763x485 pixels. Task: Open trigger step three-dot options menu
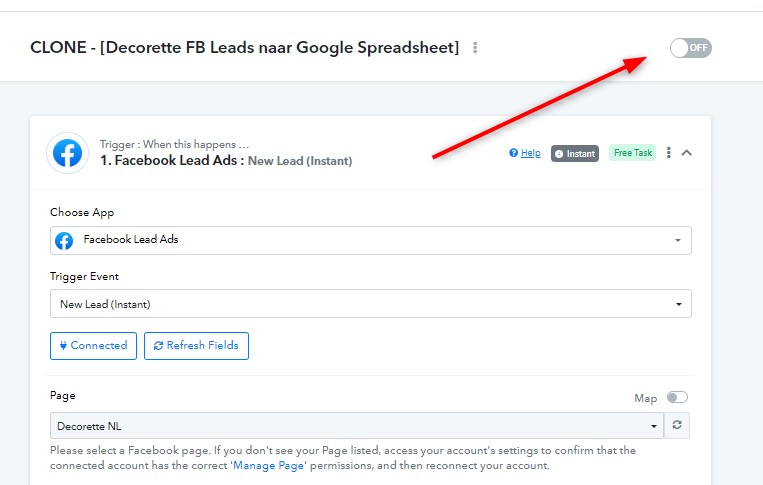(669, 153)
